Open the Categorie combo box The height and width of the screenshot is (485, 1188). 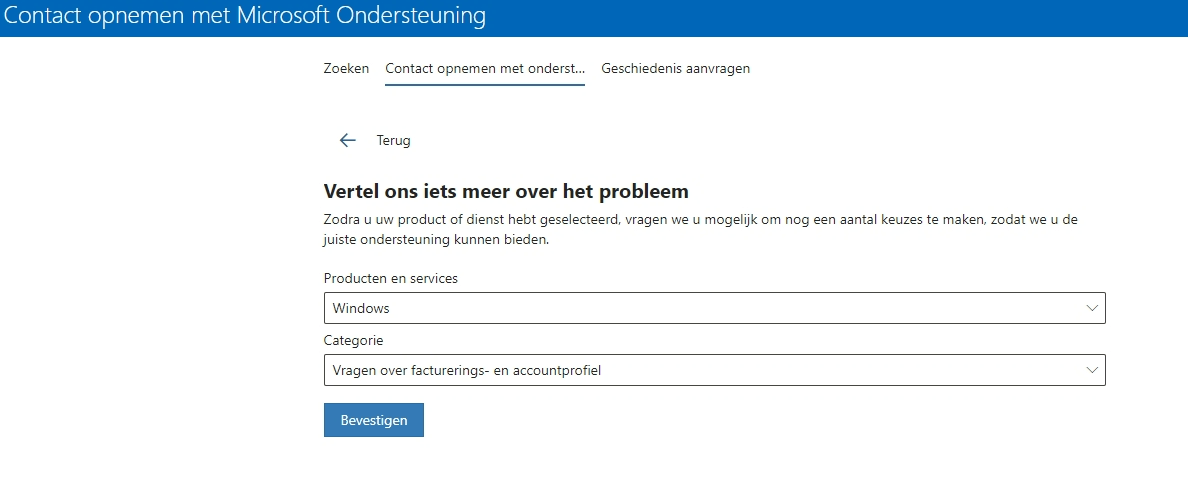(x=714, y=370)
